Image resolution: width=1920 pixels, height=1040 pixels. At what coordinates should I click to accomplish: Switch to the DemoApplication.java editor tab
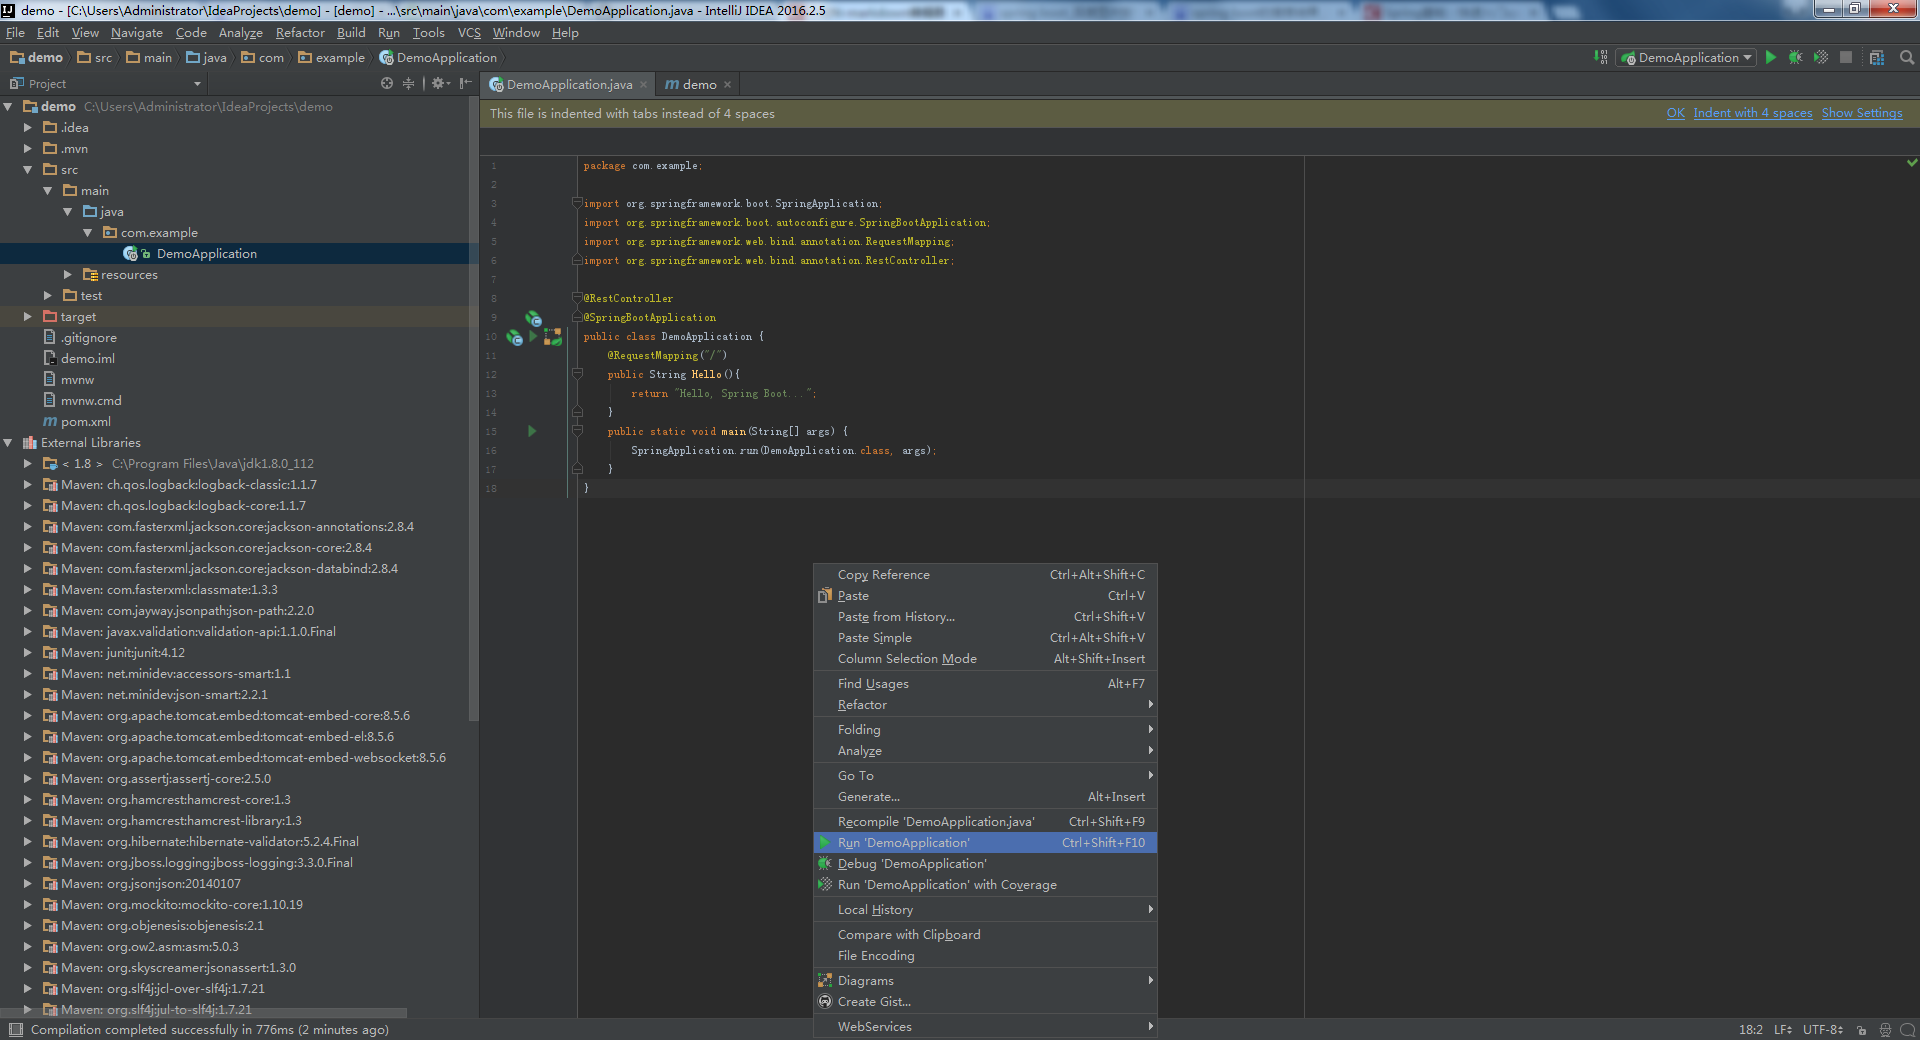point(569,85)
